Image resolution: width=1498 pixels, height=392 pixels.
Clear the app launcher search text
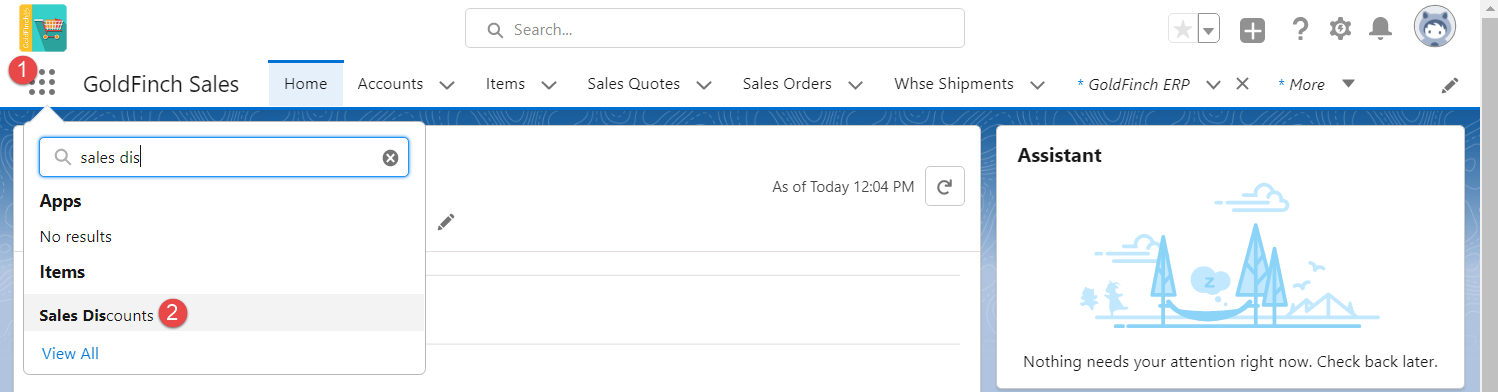[x=390, y=158]
